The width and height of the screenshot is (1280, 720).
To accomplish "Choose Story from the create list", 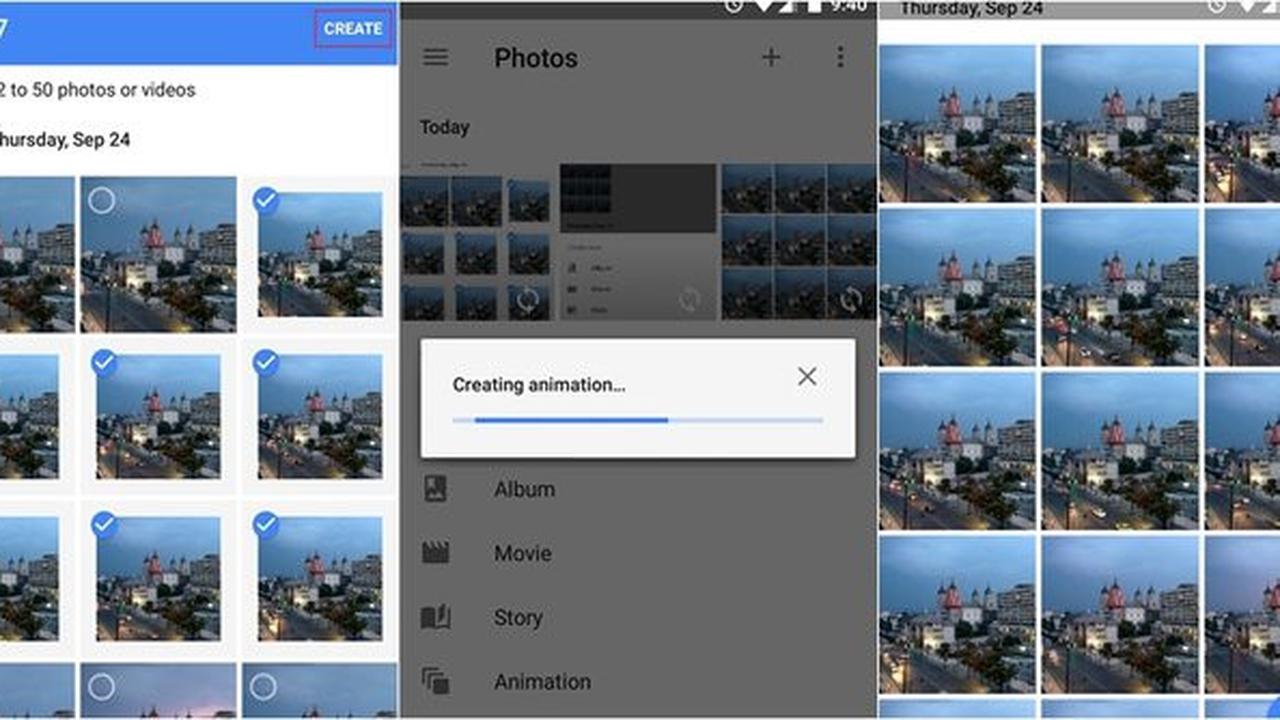I will pyautogui.click(x=518, y=618).
